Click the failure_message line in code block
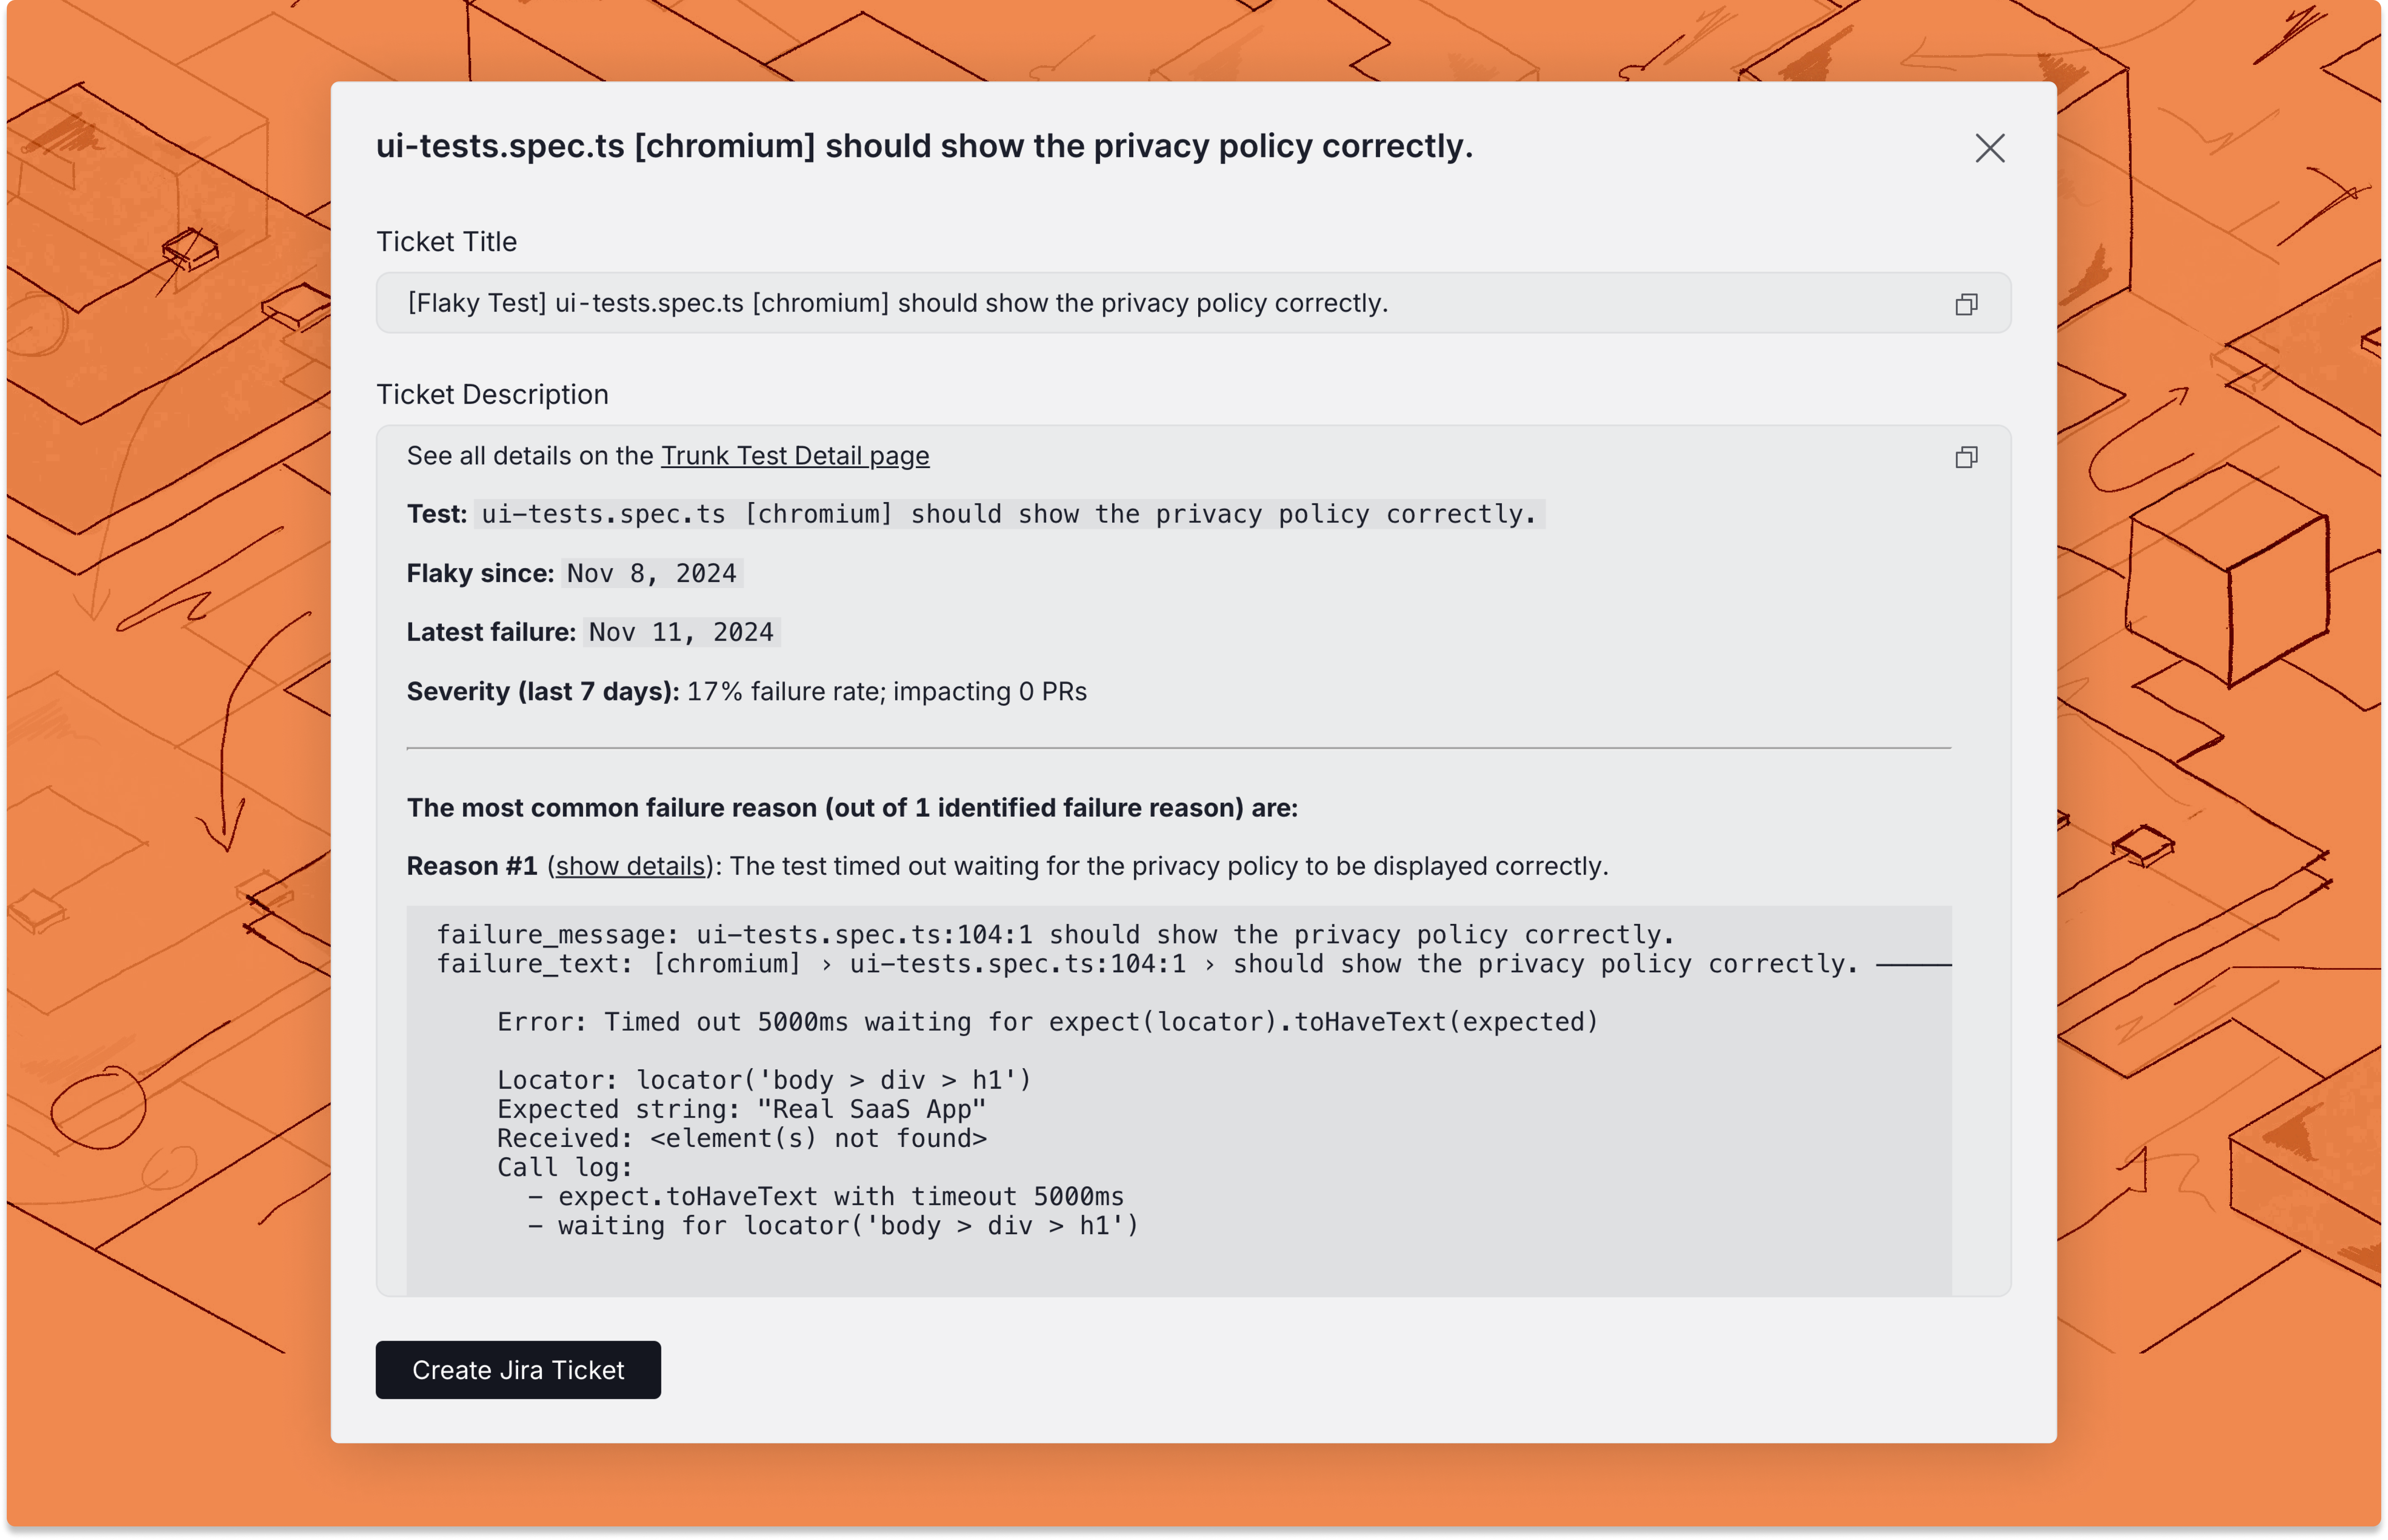Image resolution: width=2388 pixels, height=1540 pixels. (1054, 935)
